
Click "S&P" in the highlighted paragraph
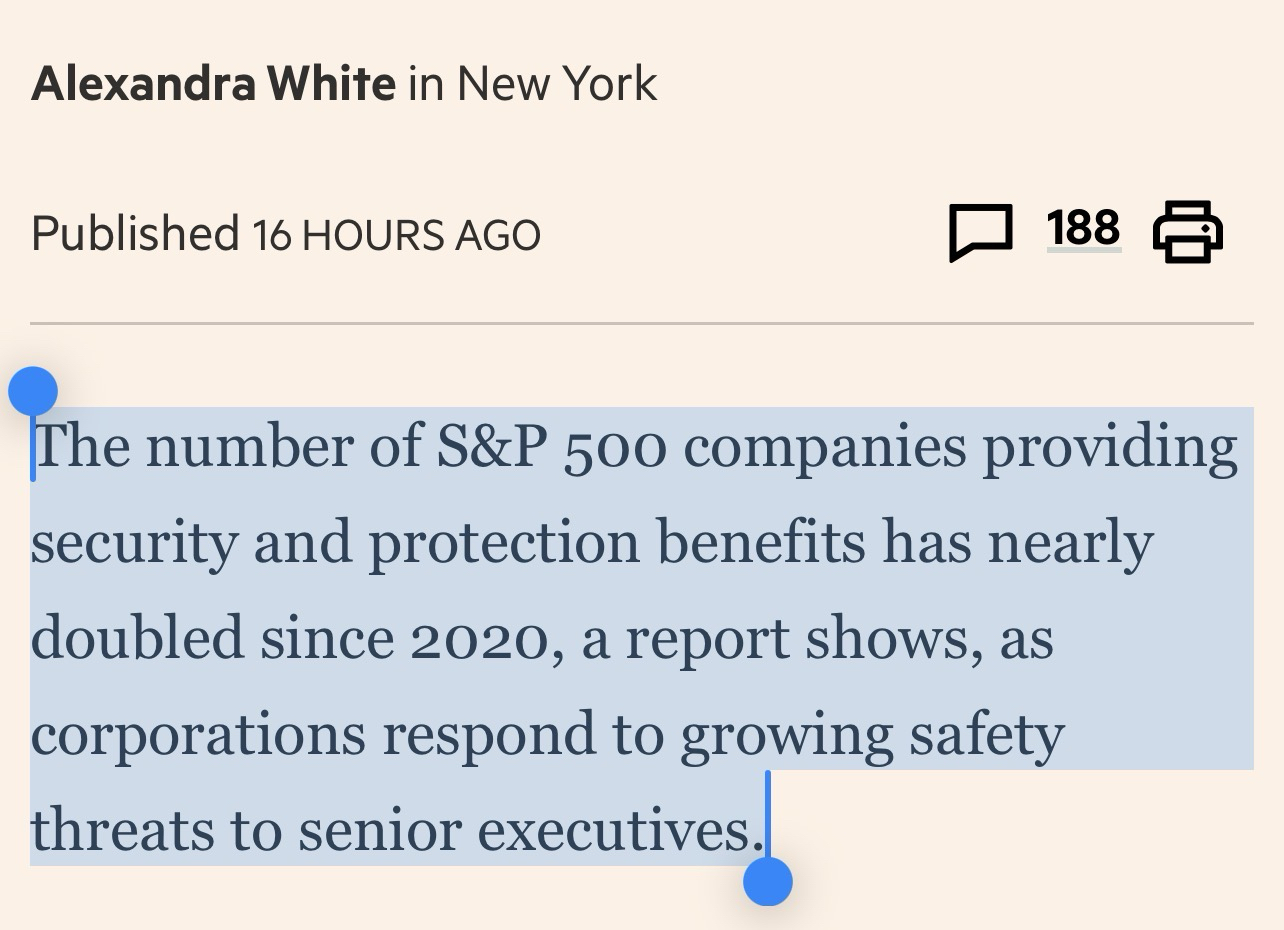click(491, 446)
